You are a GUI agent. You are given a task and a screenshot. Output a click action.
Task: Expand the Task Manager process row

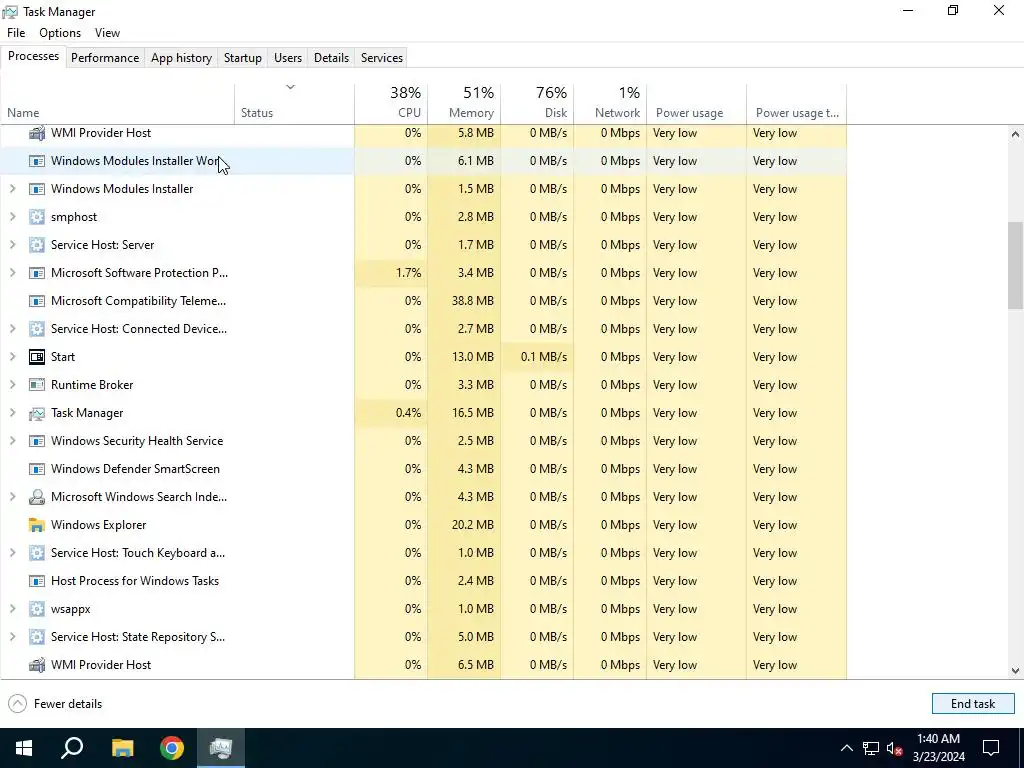[12, 413]
